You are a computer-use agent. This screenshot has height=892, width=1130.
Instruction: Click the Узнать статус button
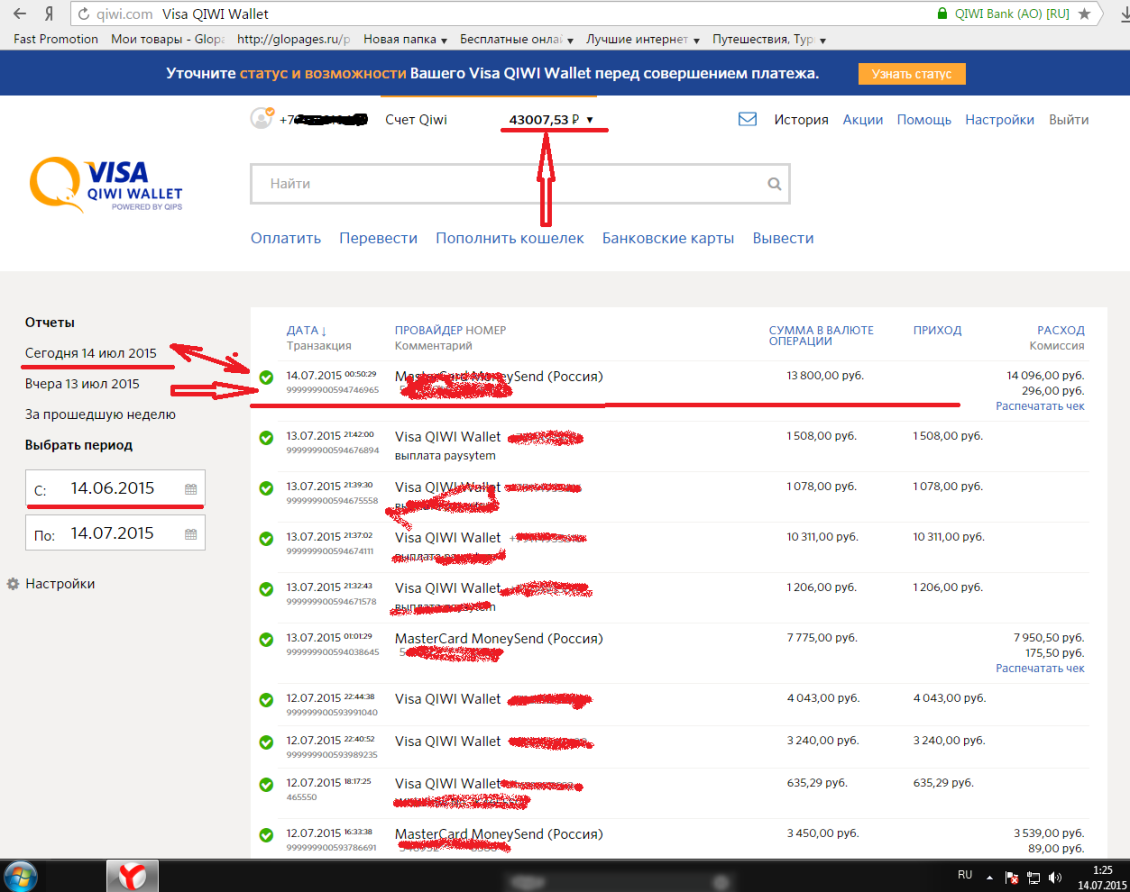(x=912, y=73)
